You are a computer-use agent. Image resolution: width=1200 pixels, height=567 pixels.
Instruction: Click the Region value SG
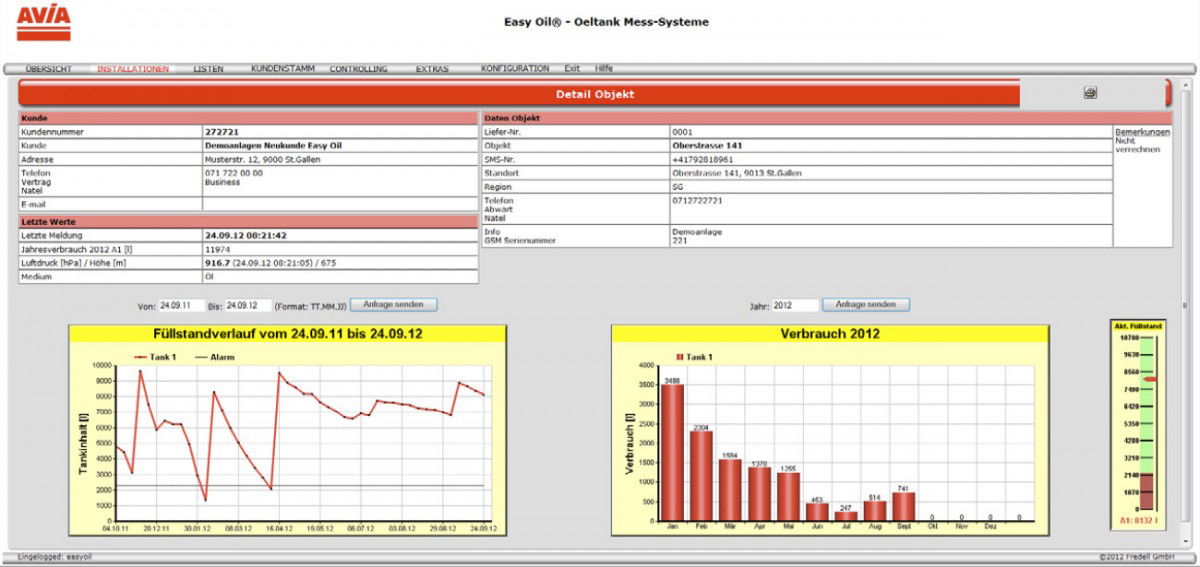678,187
